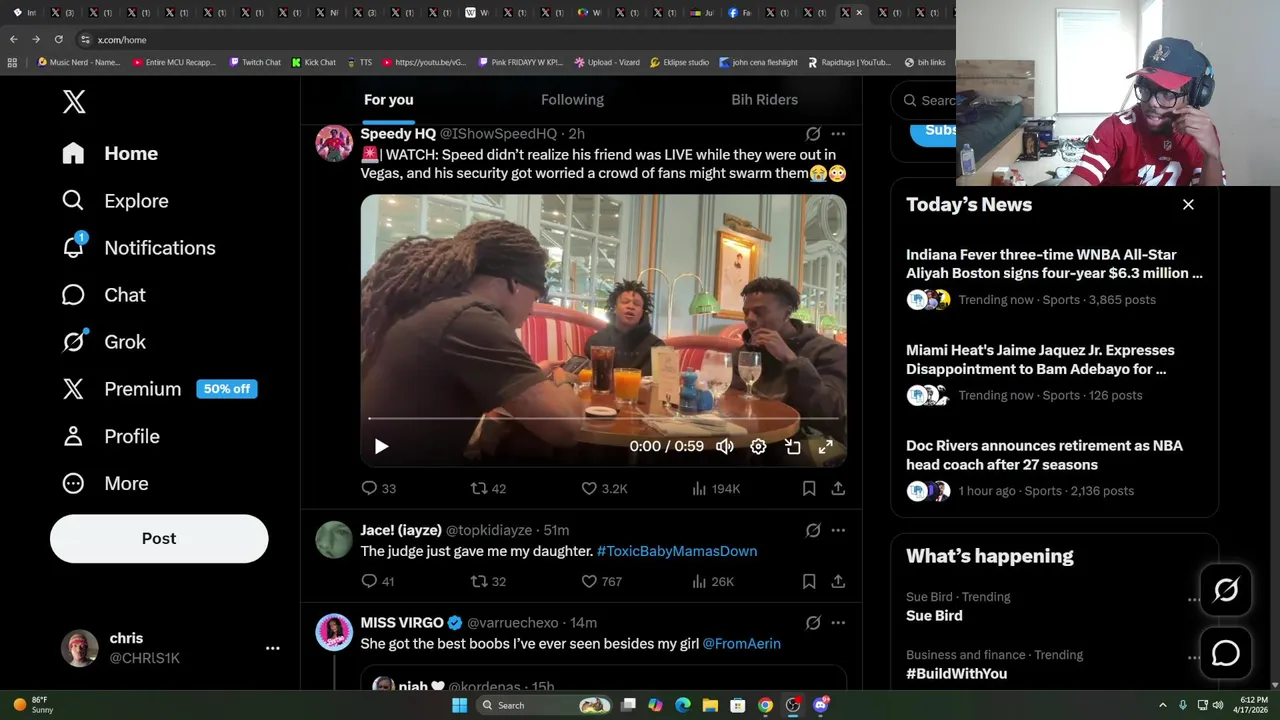Go to Profile page
This screenshot has width=1280, height=720.
(110, 436)
